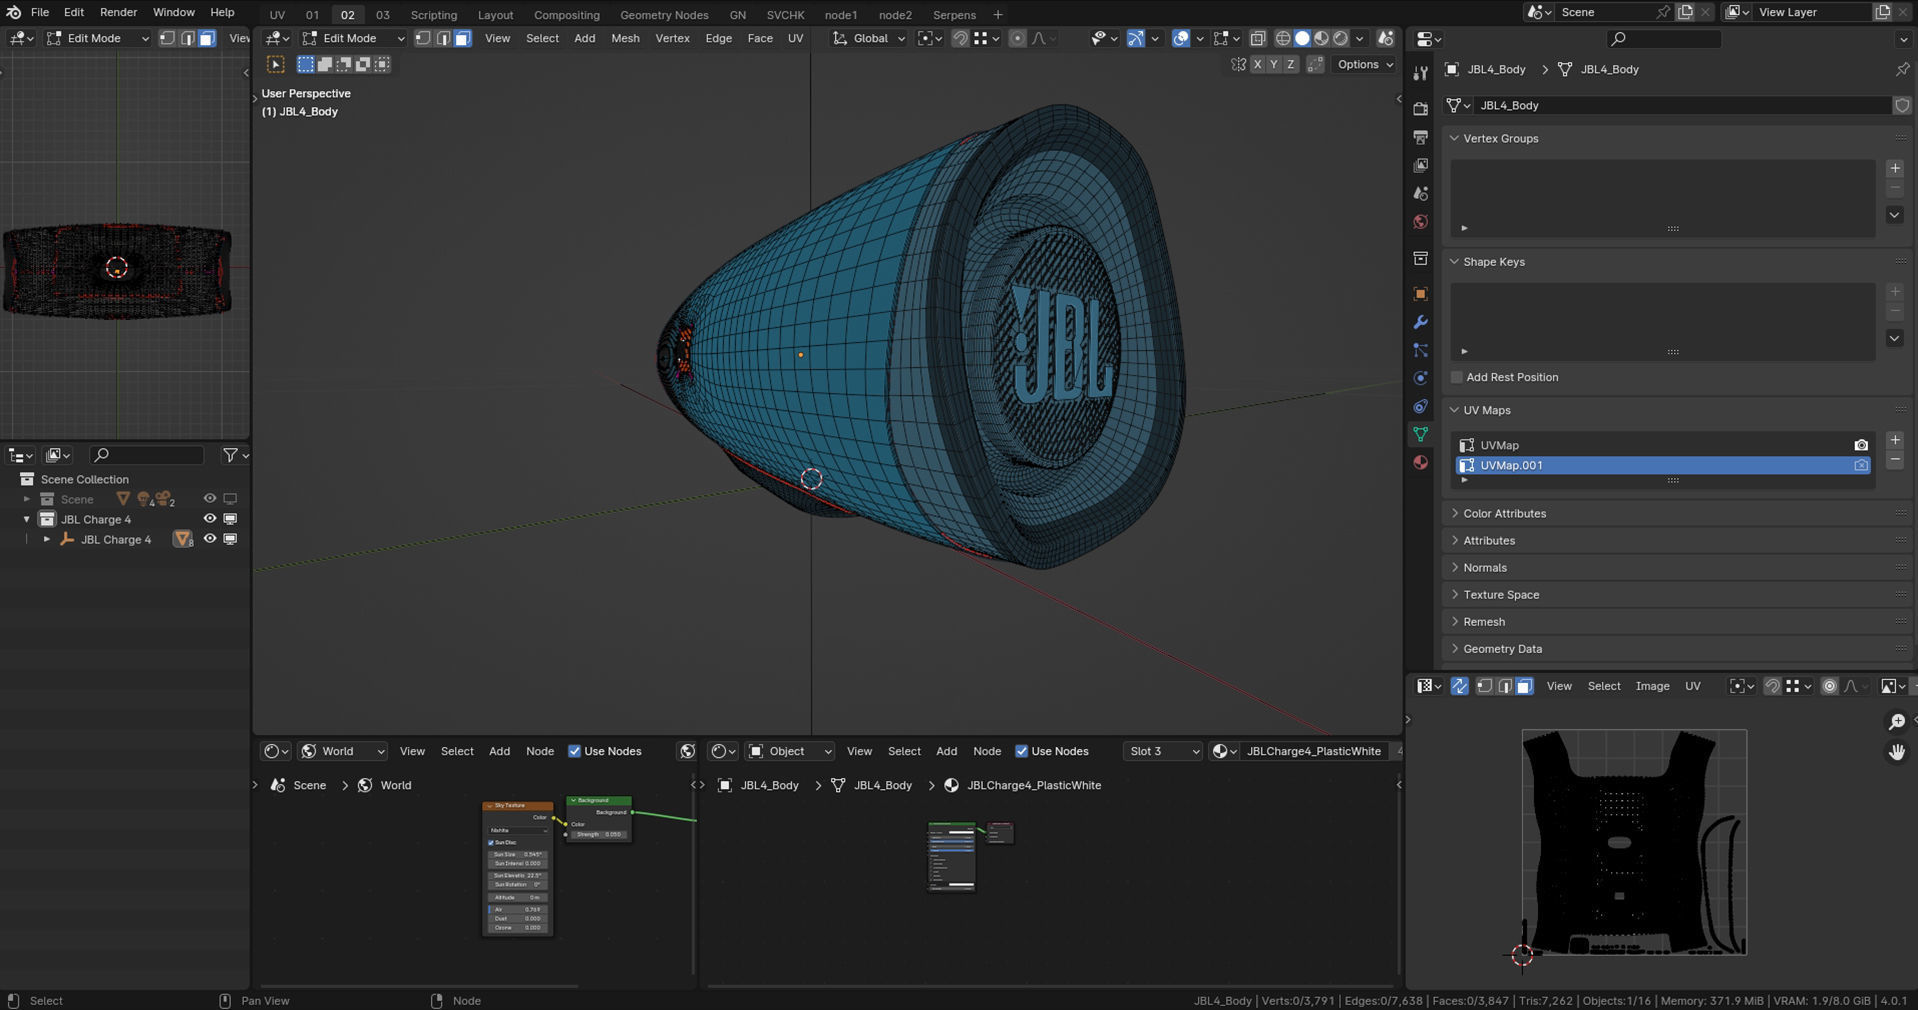Viewport: 1918px width, 1010px height.
Task: Remove the selected UV map with minus button
Action: pyautogui.click(x=1895, y=460)
